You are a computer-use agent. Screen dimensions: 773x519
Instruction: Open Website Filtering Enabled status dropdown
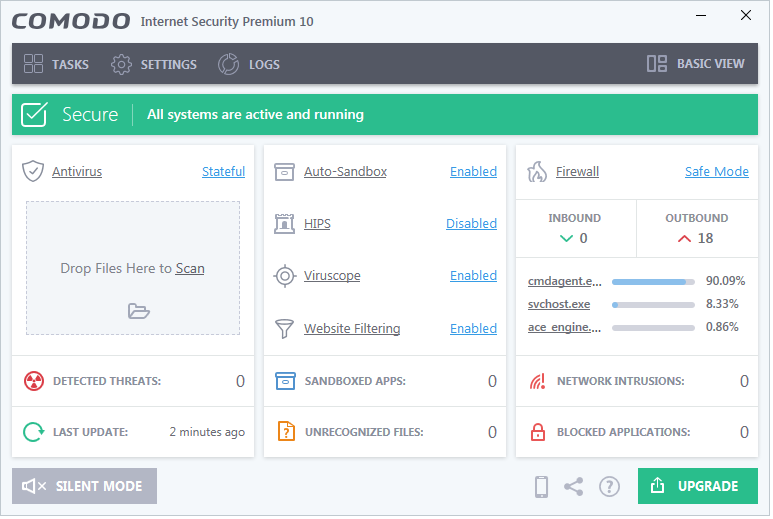(x=474, y=329)
